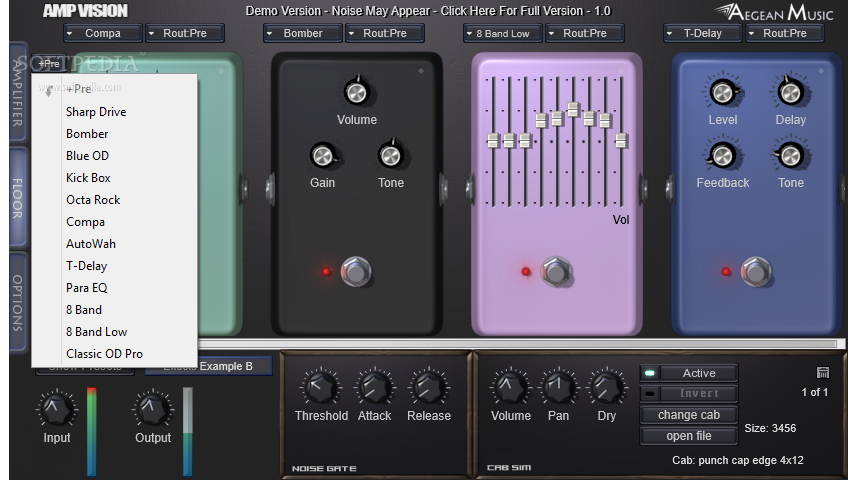
Task: Click the Vol slider on the EQ pedal
Action: click(621, 141)
